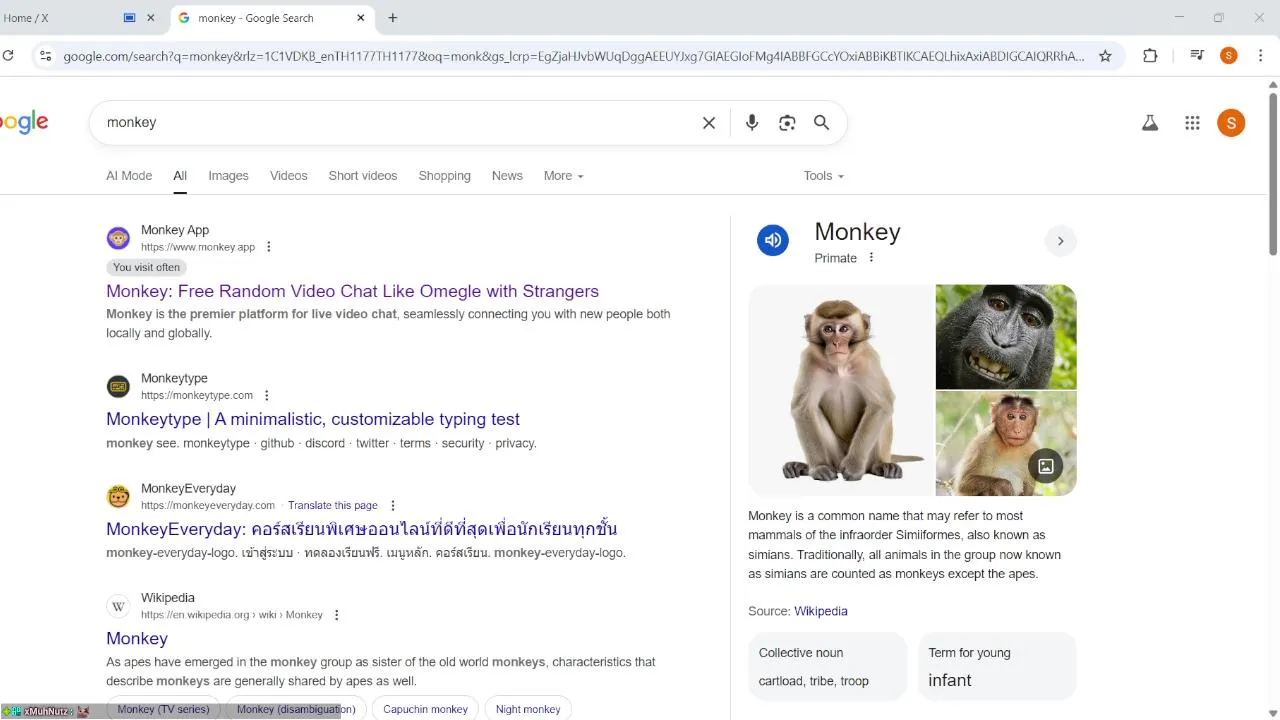Open Monkey: Free Random Video Chat link
This screenshot has width=1280, height=720.
click(x=352, y=291)
